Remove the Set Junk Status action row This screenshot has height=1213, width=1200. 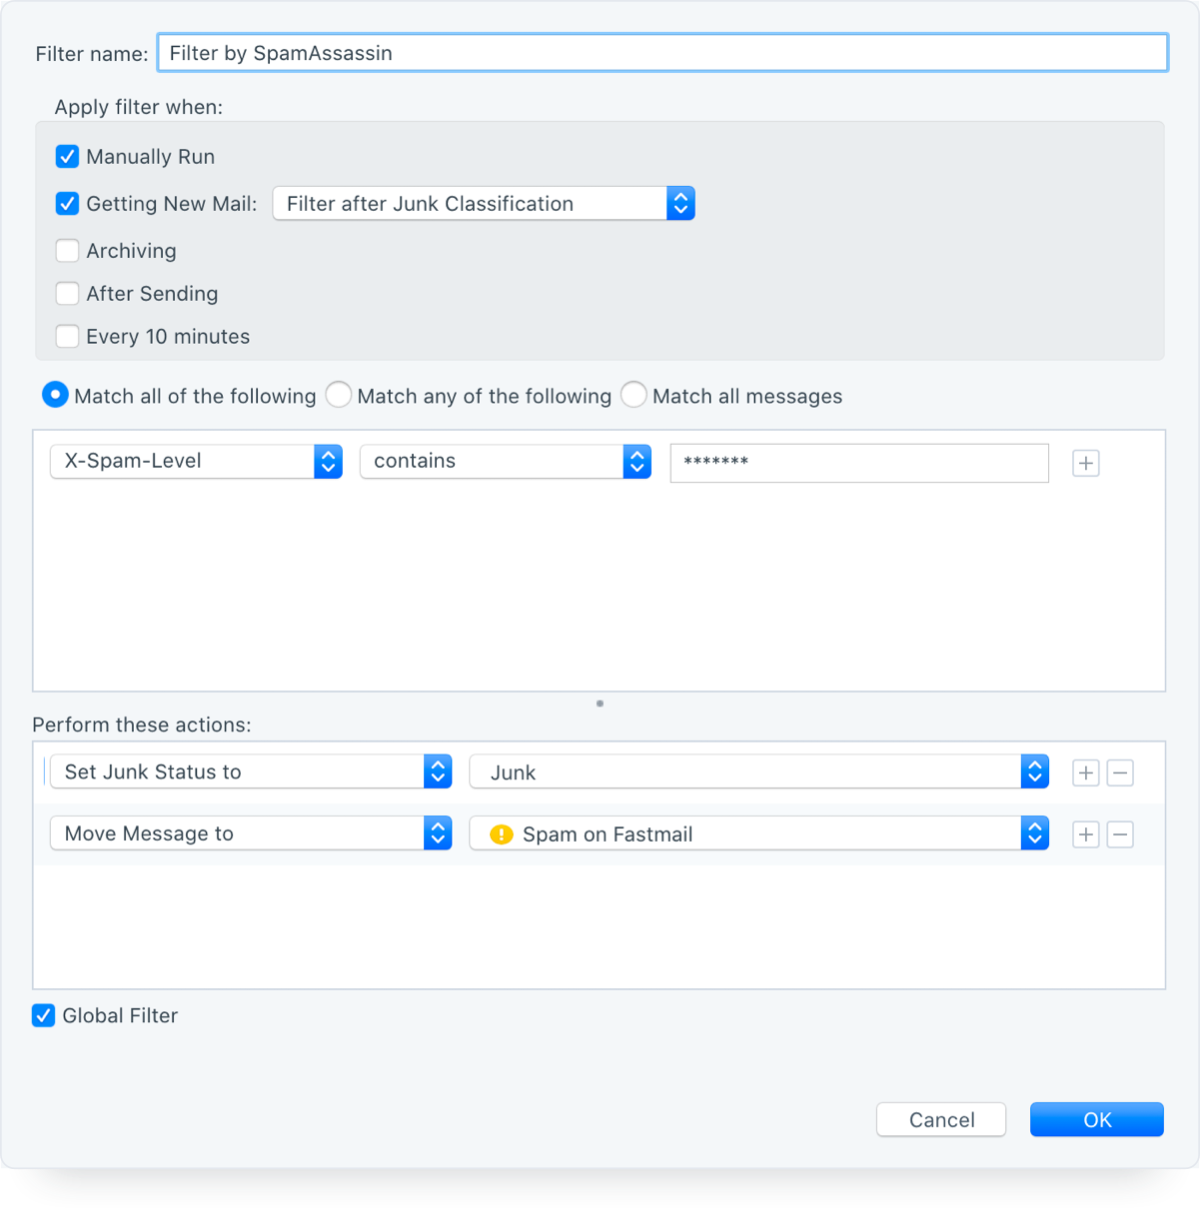tap(1120, 773)
